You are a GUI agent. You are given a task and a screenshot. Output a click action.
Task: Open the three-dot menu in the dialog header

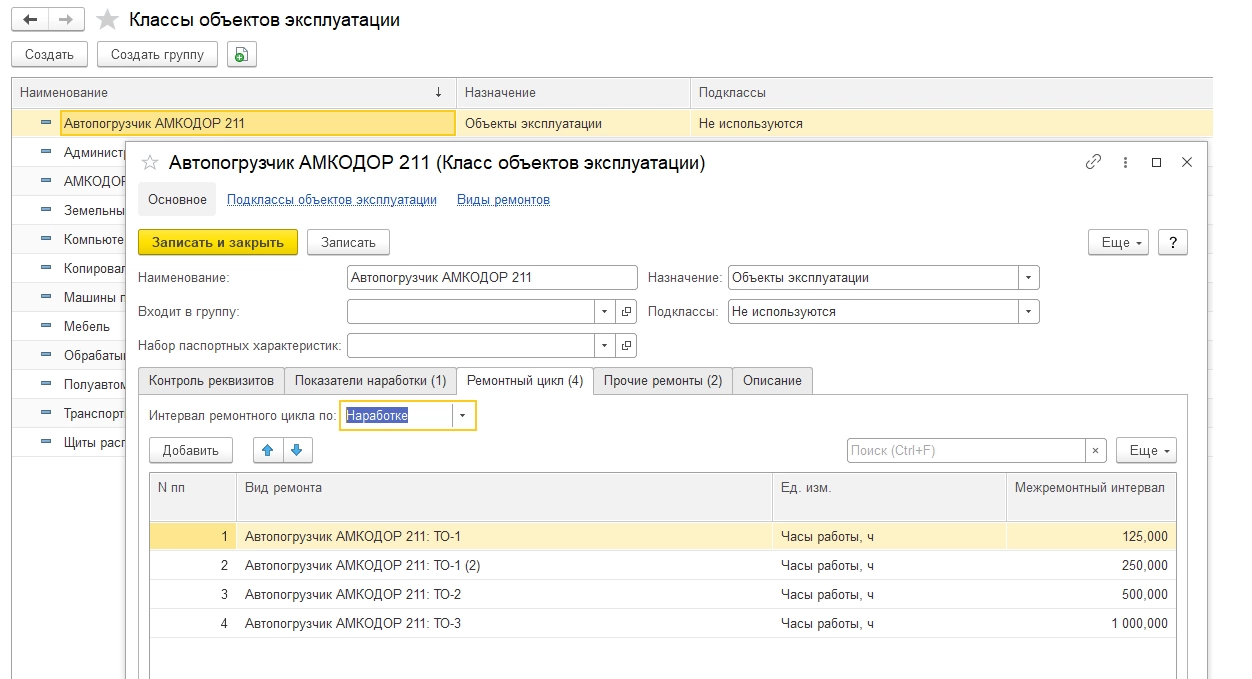coord(1125,162)
